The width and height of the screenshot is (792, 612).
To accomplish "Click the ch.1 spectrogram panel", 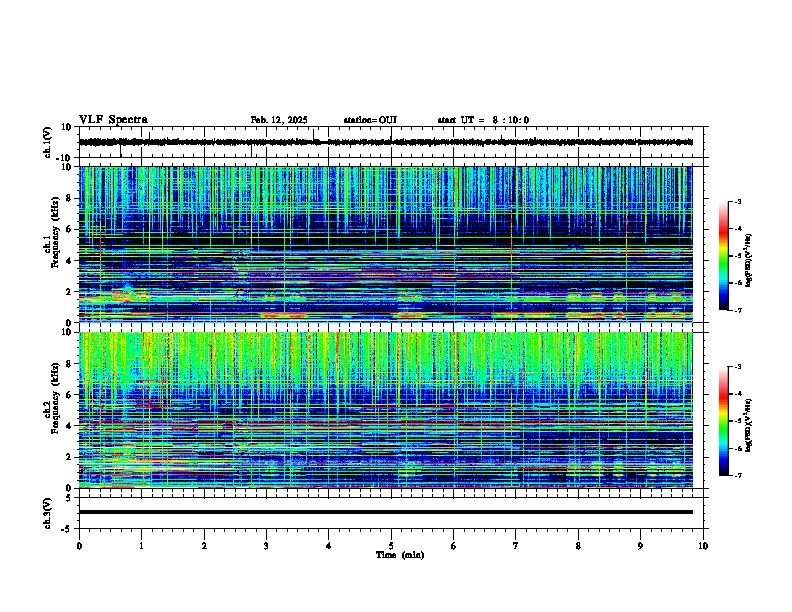I will tap(385, 244).
